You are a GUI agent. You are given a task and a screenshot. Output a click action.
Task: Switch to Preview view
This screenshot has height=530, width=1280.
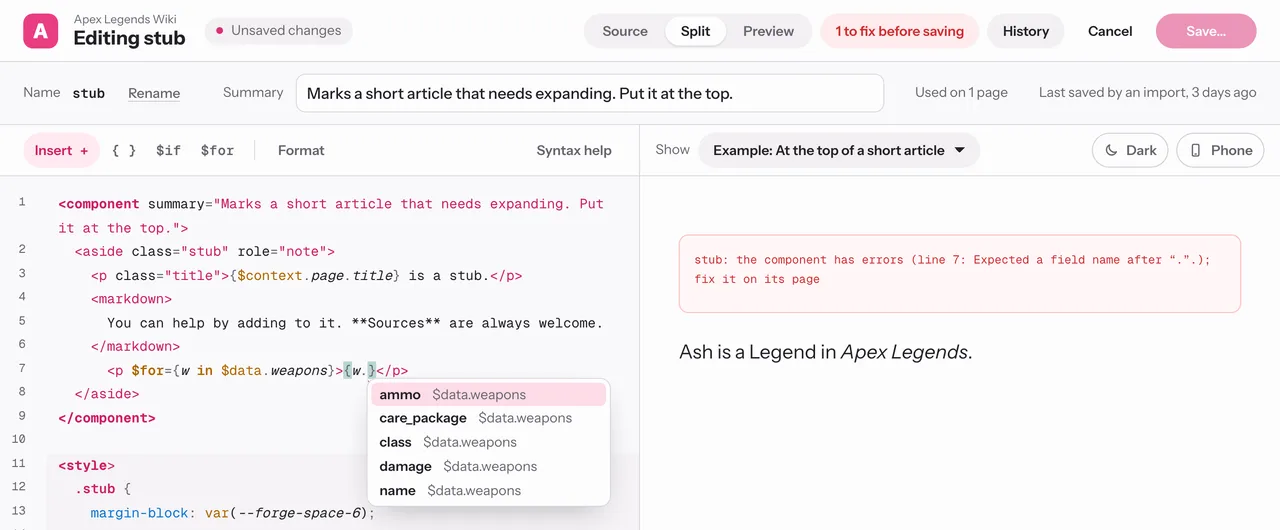pos(768,31)
